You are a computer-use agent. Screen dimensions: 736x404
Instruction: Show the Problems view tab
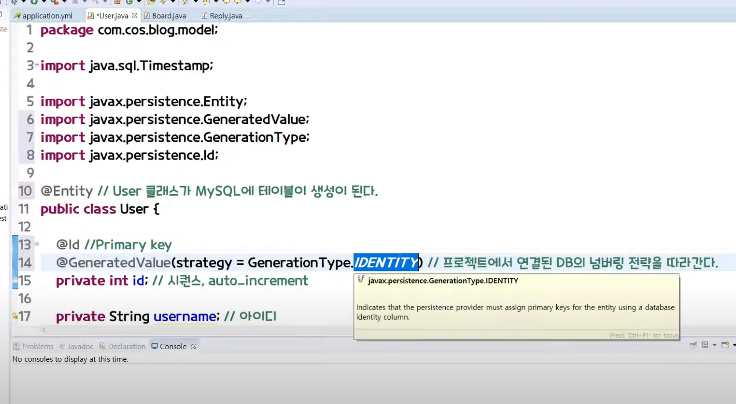tap(33, 346)
